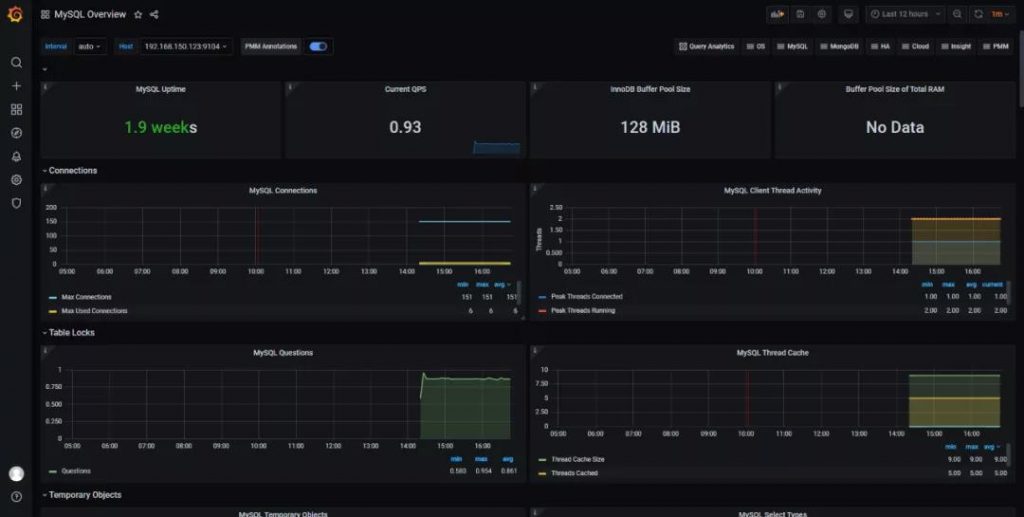Save the dashboard with the disk icon
The image size is (1024, 517).
[800, 14]
